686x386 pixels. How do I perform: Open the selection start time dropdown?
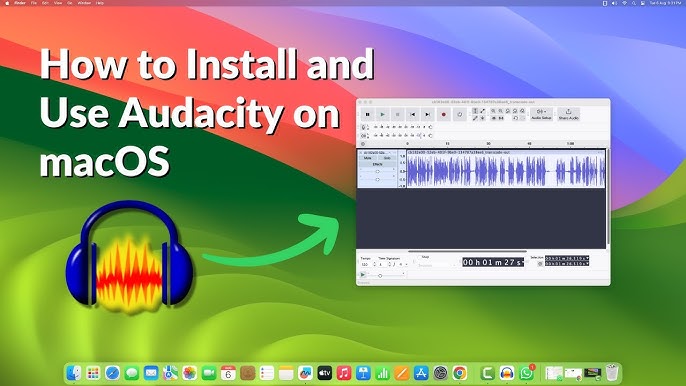587,258
